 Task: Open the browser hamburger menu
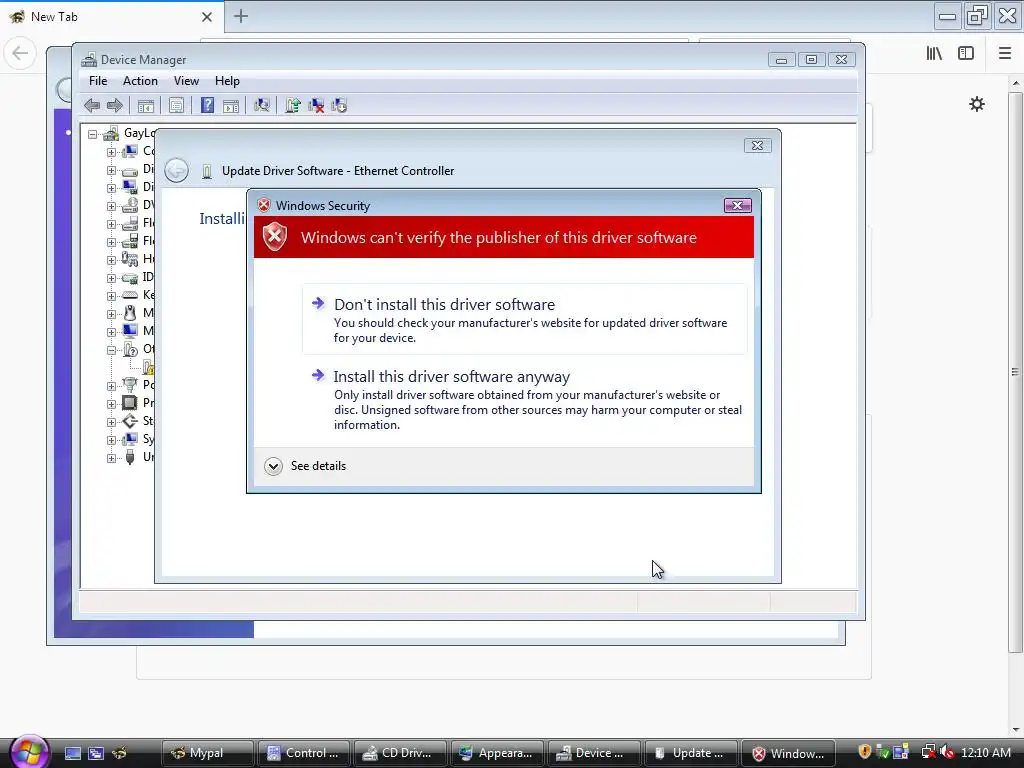coord(1005,53)
